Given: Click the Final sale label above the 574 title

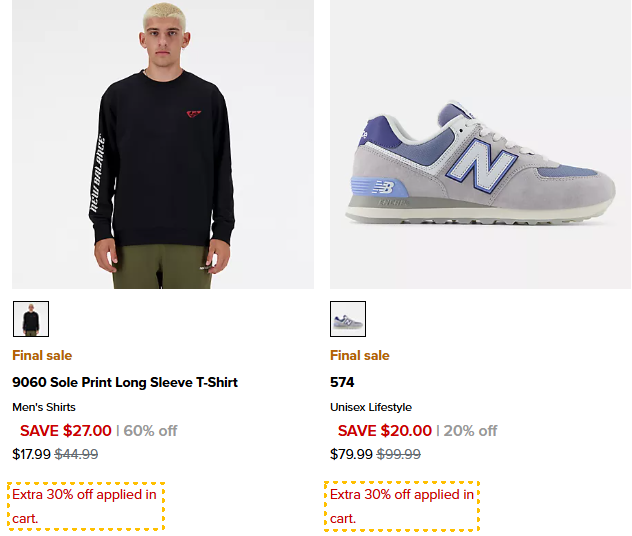Looking at the screenshot, I should [x=360, y=355].
